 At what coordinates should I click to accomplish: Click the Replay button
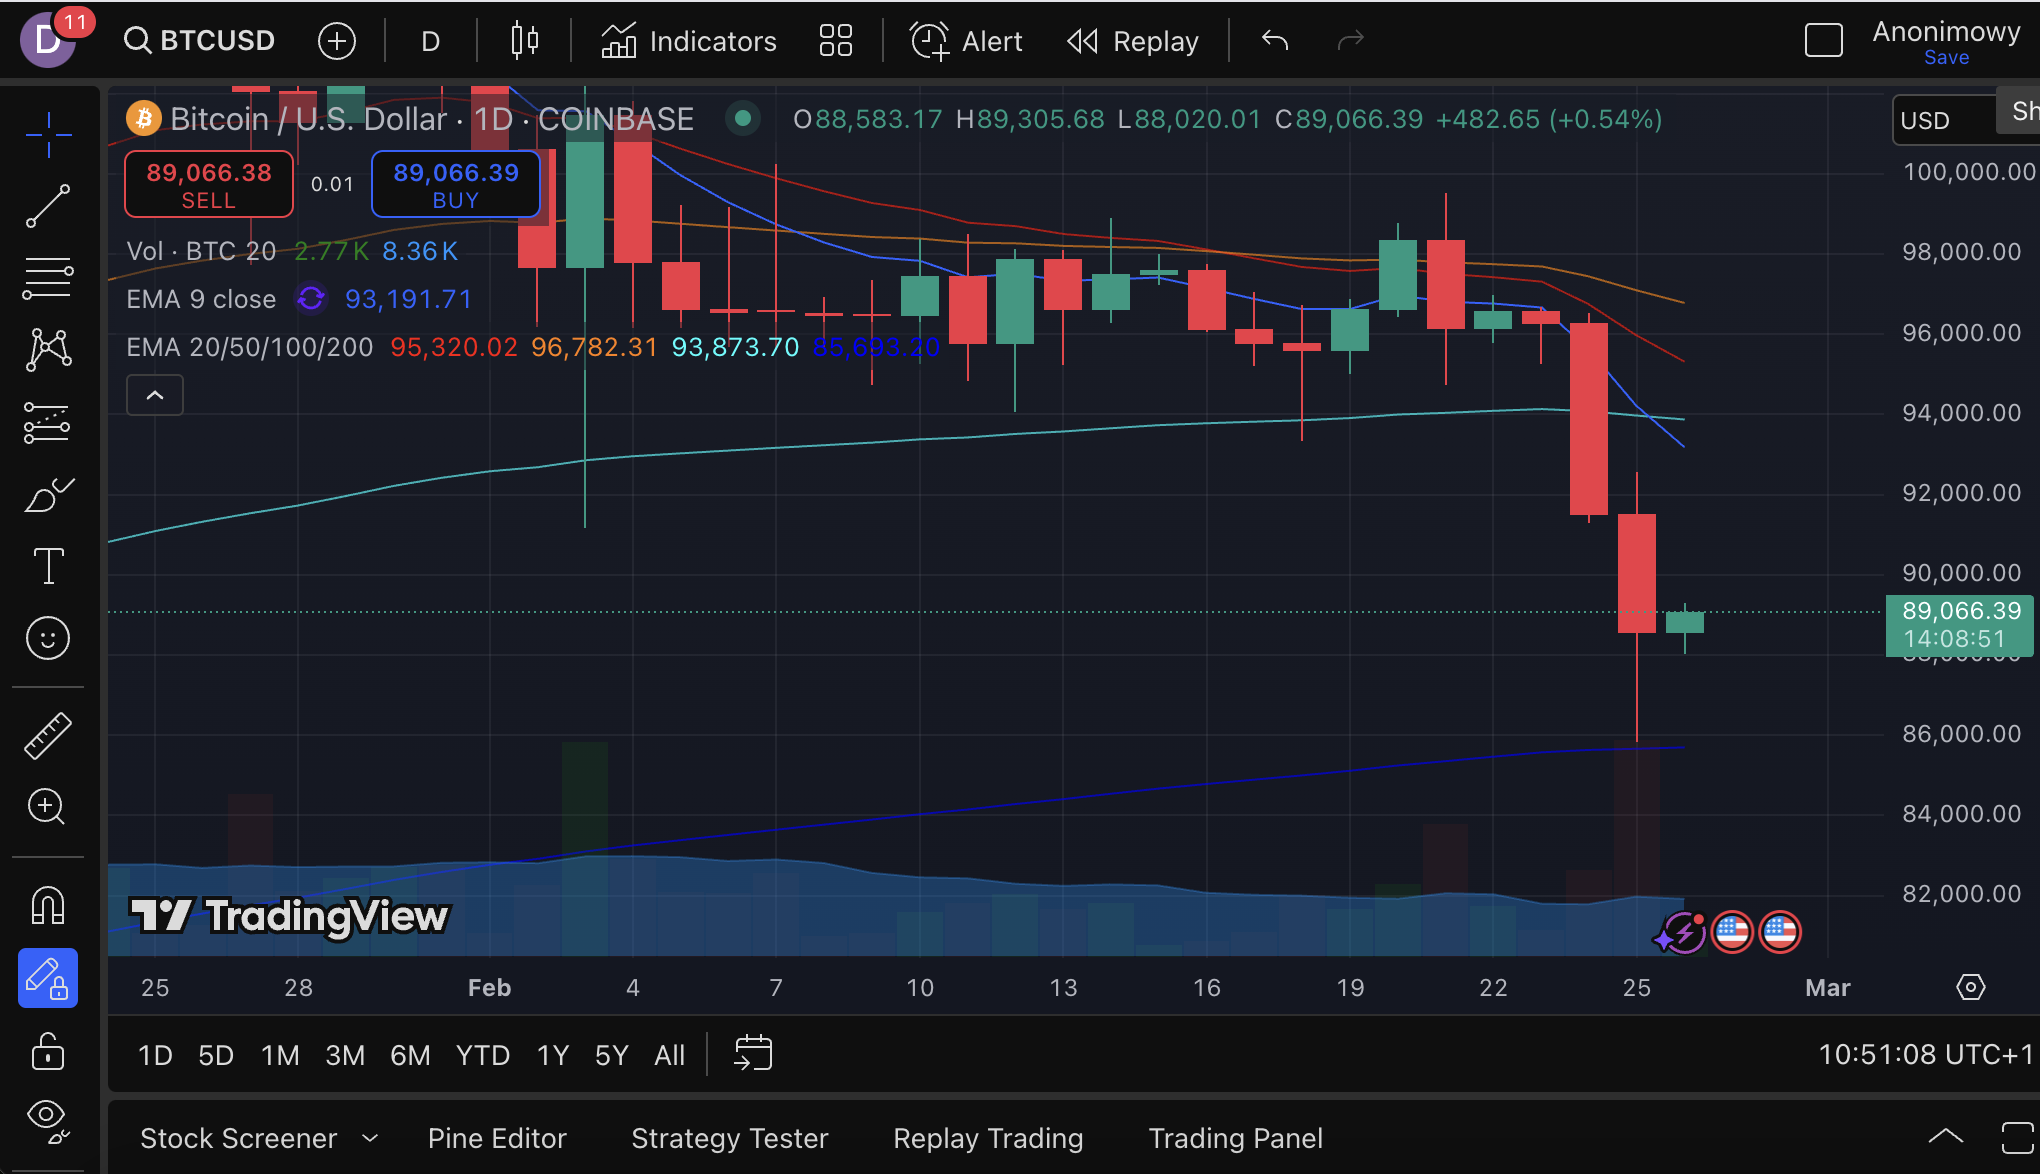pyautogui.click(x=1133, y=41)
